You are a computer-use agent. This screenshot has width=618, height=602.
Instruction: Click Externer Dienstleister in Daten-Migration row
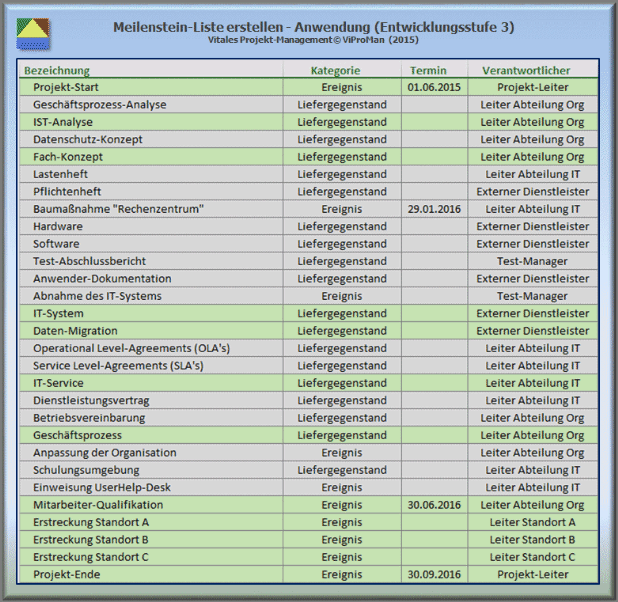[533, 331]
